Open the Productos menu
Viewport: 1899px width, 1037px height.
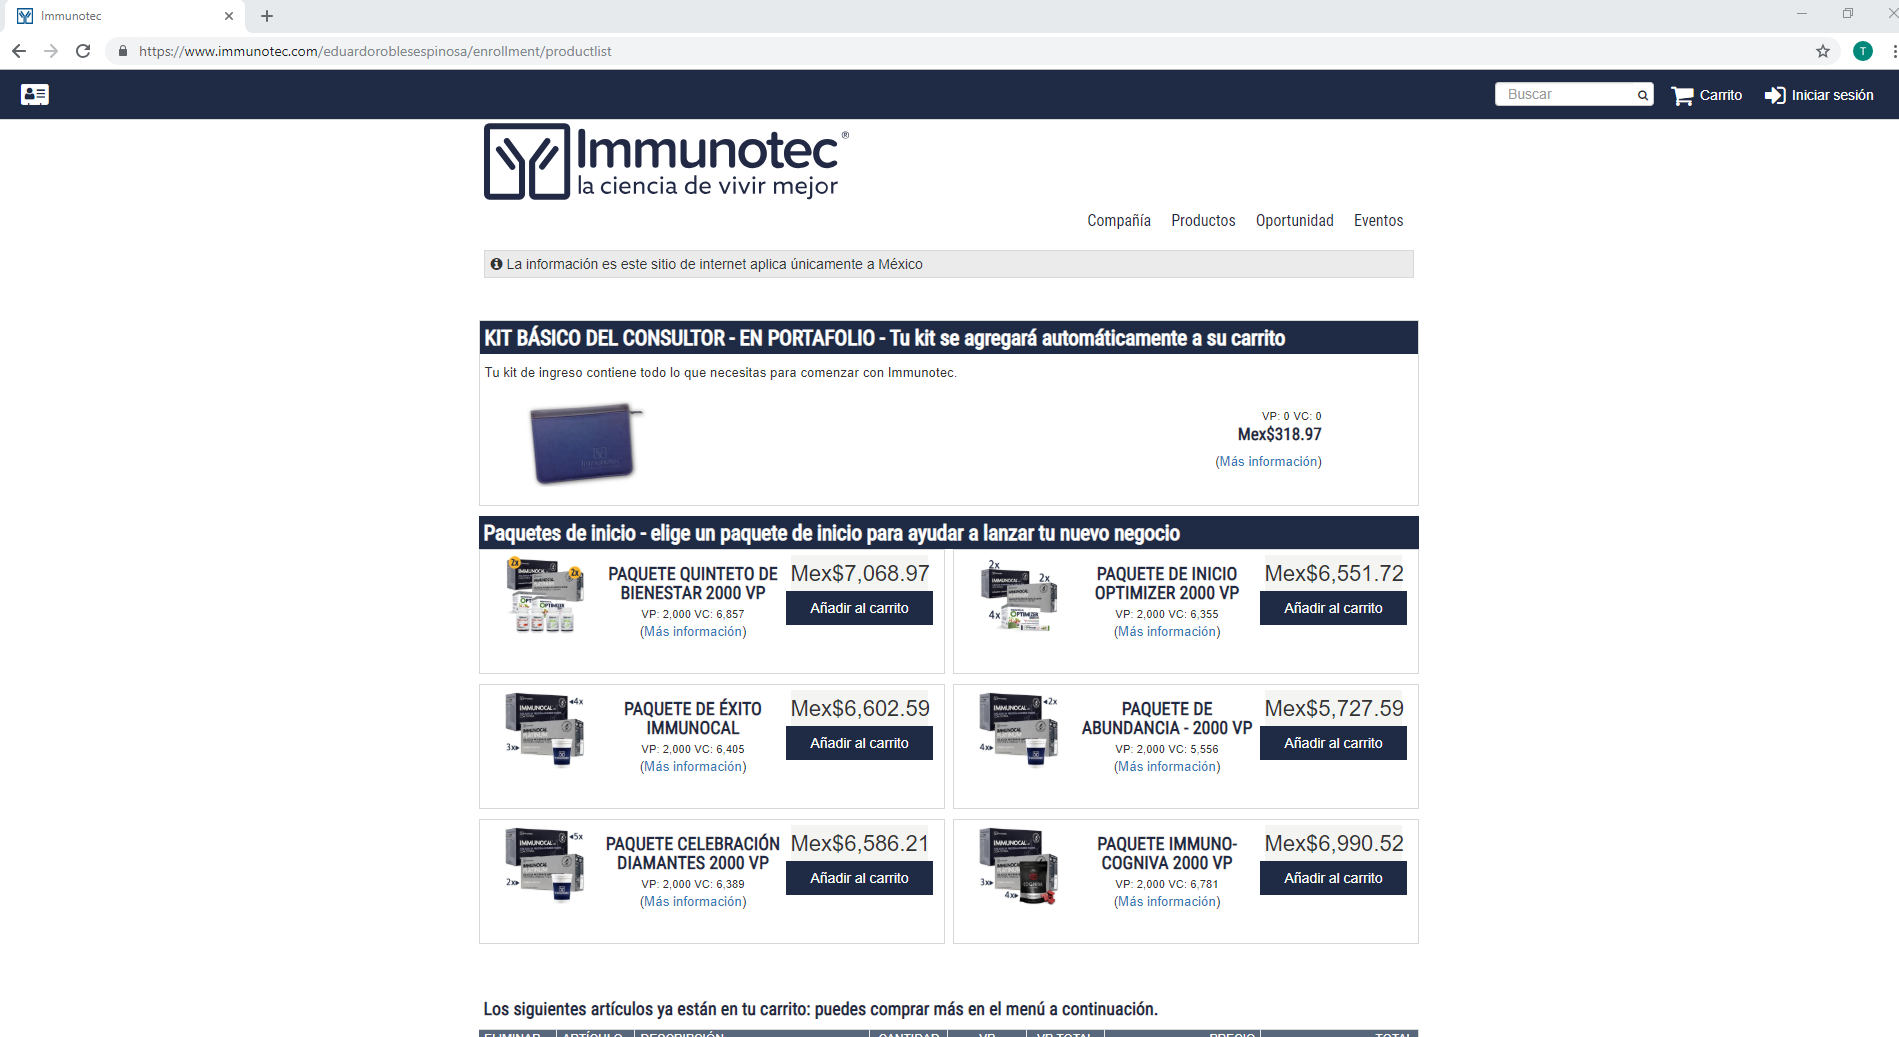1203,220
